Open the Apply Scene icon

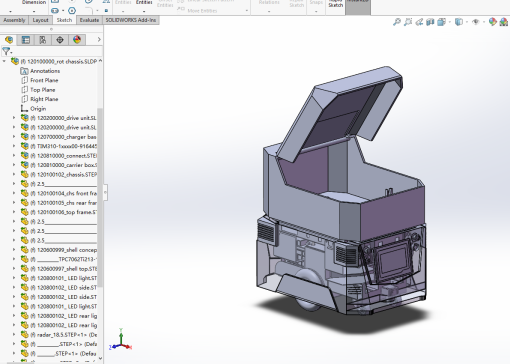pyautogui.click(x=504, y=22)
